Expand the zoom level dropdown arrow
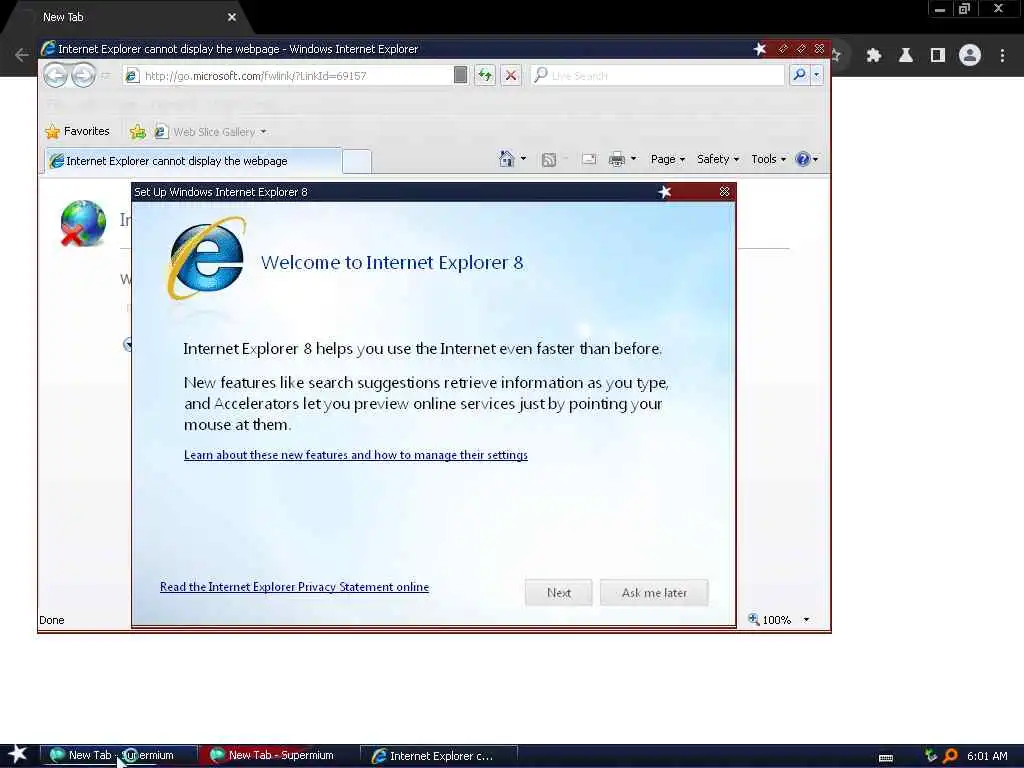 (x=806, y=619)
